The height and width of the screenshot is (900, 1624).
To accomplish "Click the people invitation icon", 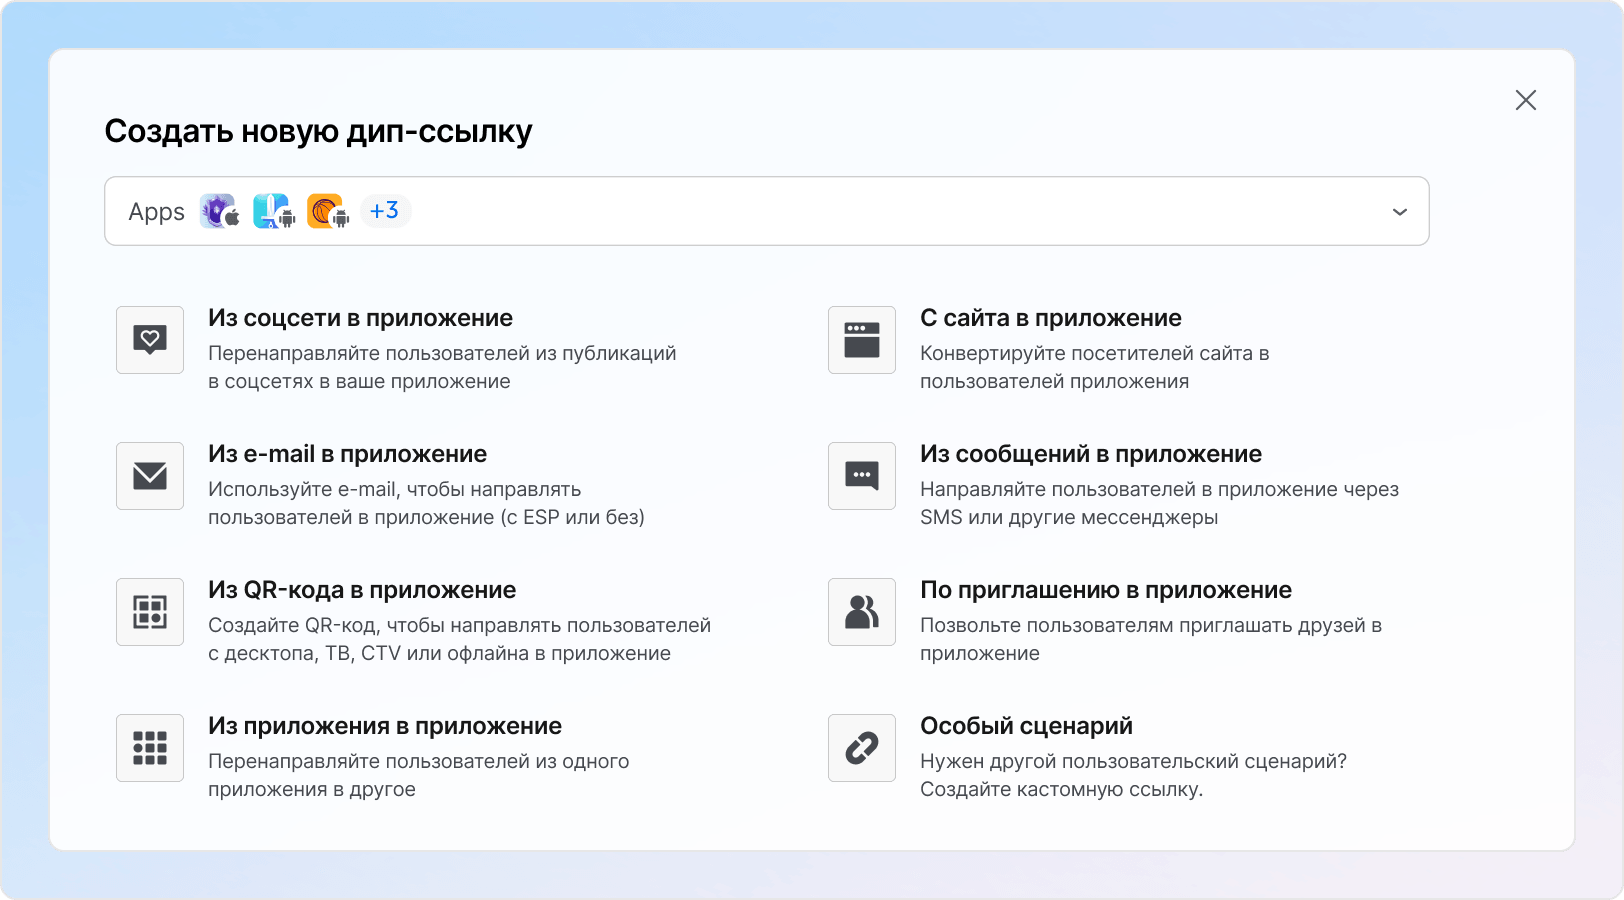I will pos(862,612).
